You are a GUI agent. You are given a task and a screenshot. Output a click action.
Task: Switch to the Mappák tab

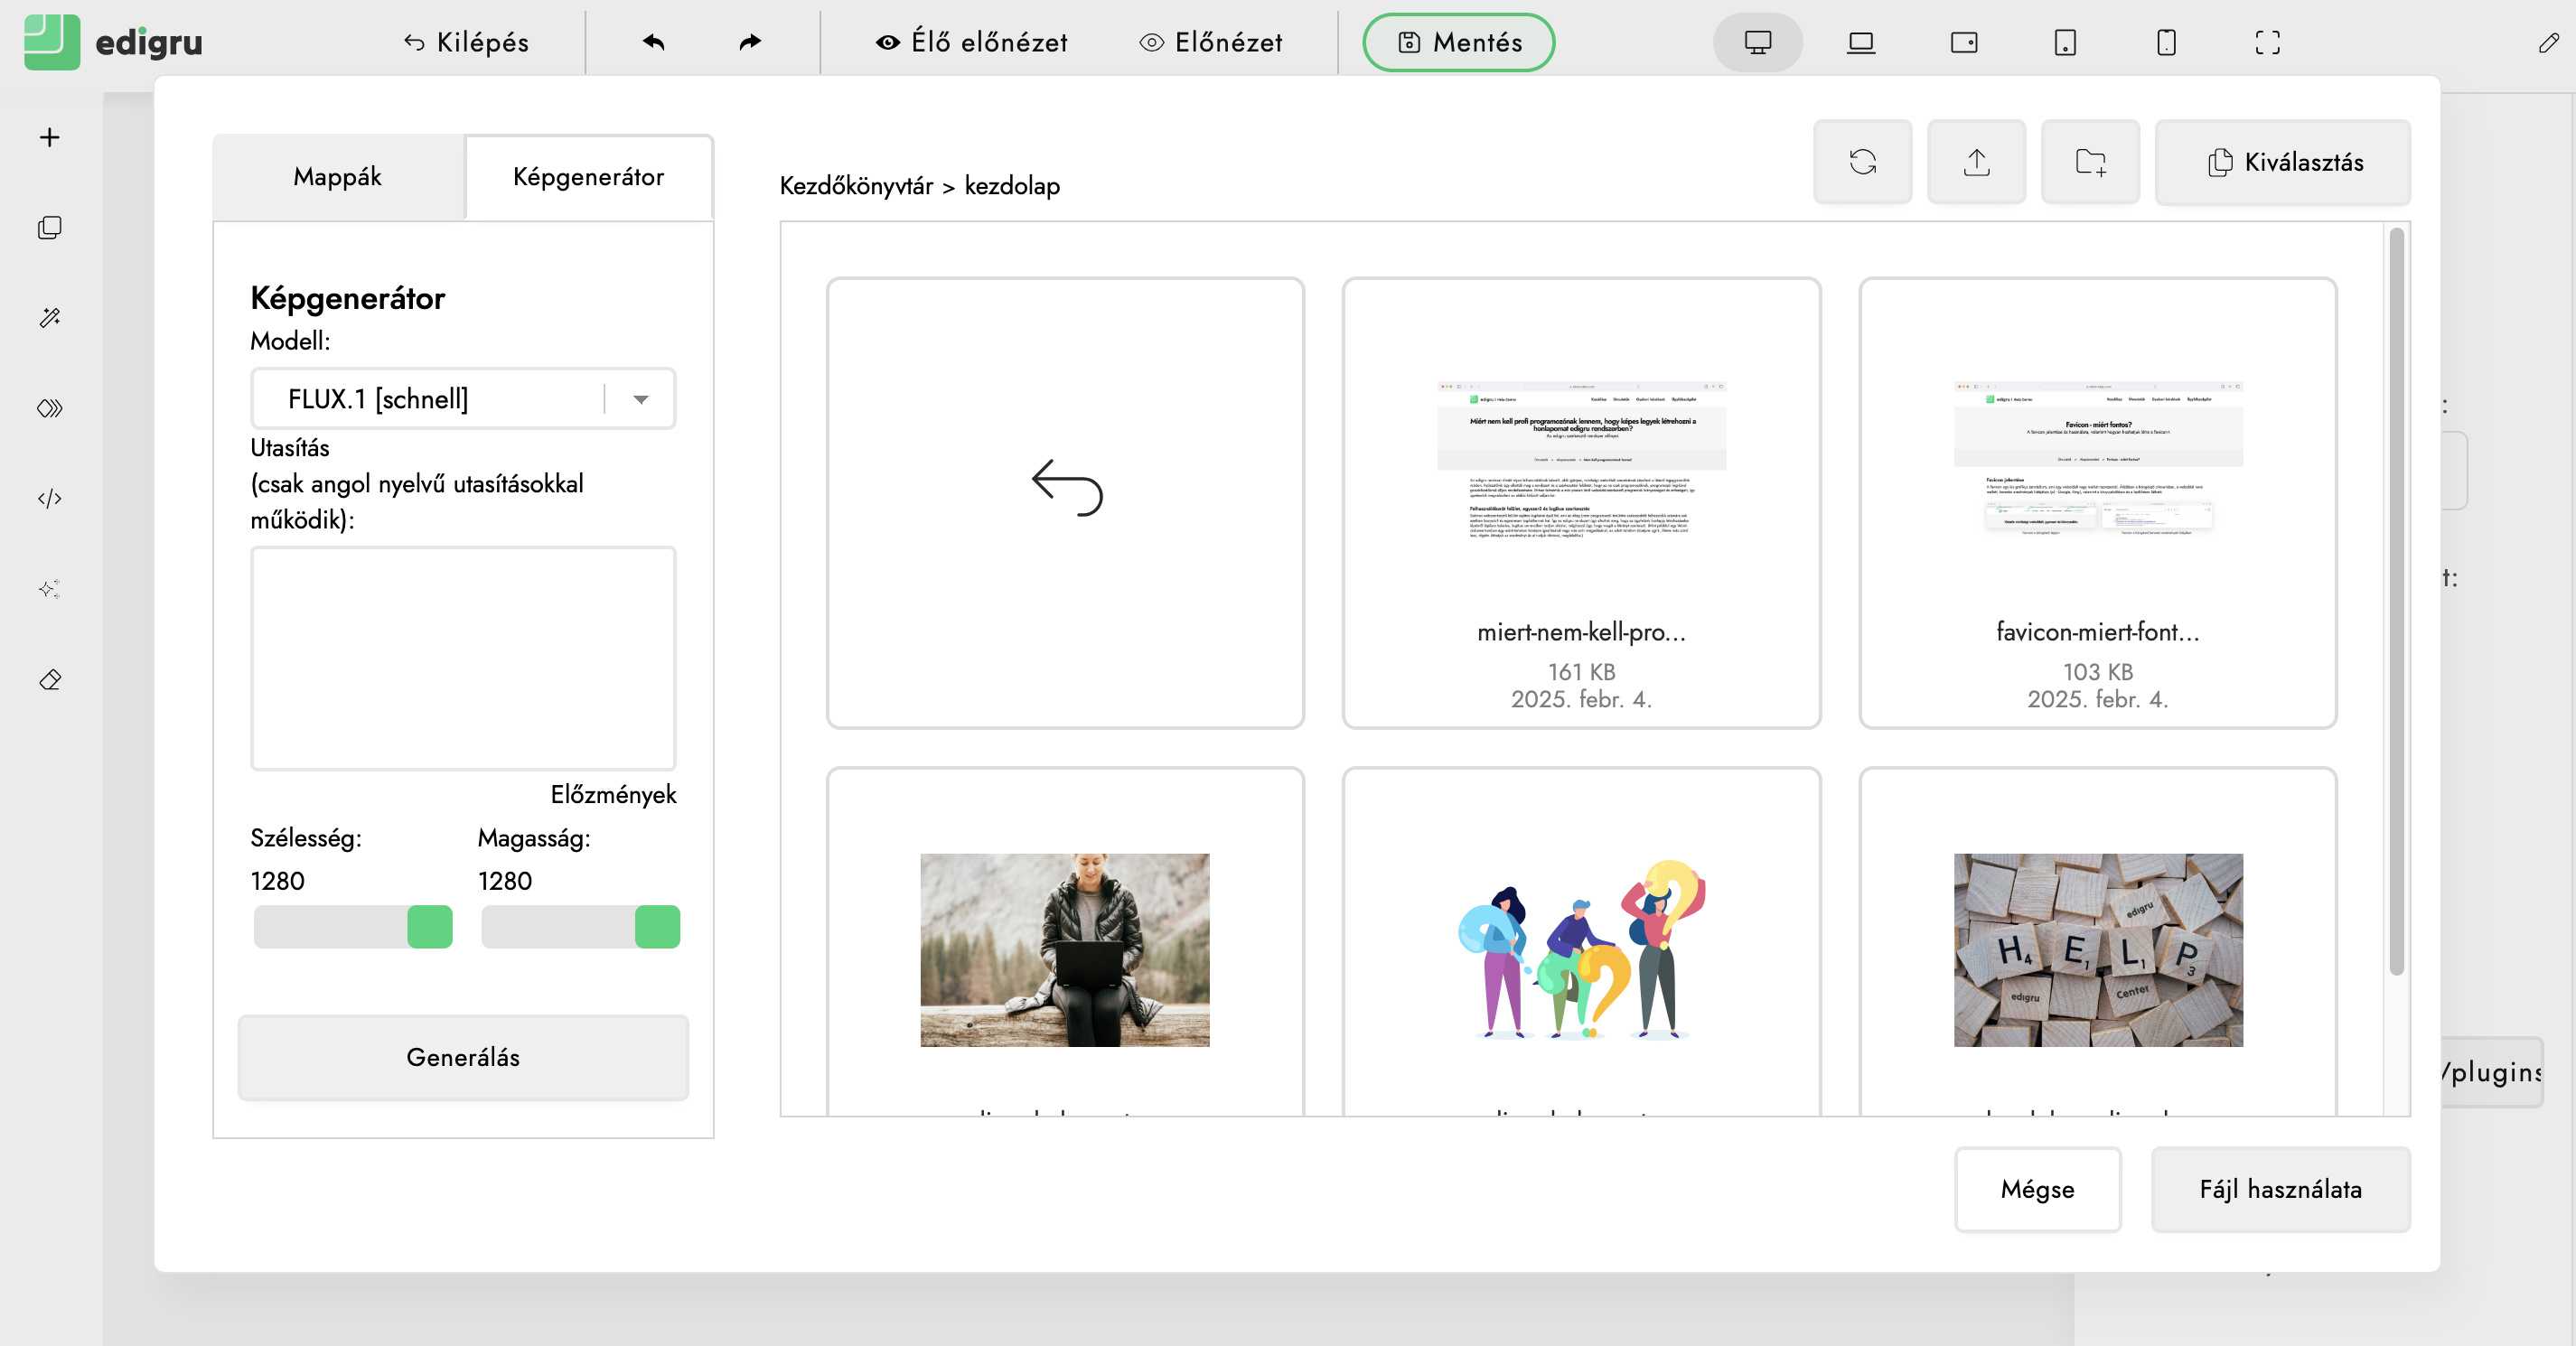tap(338, 177)
